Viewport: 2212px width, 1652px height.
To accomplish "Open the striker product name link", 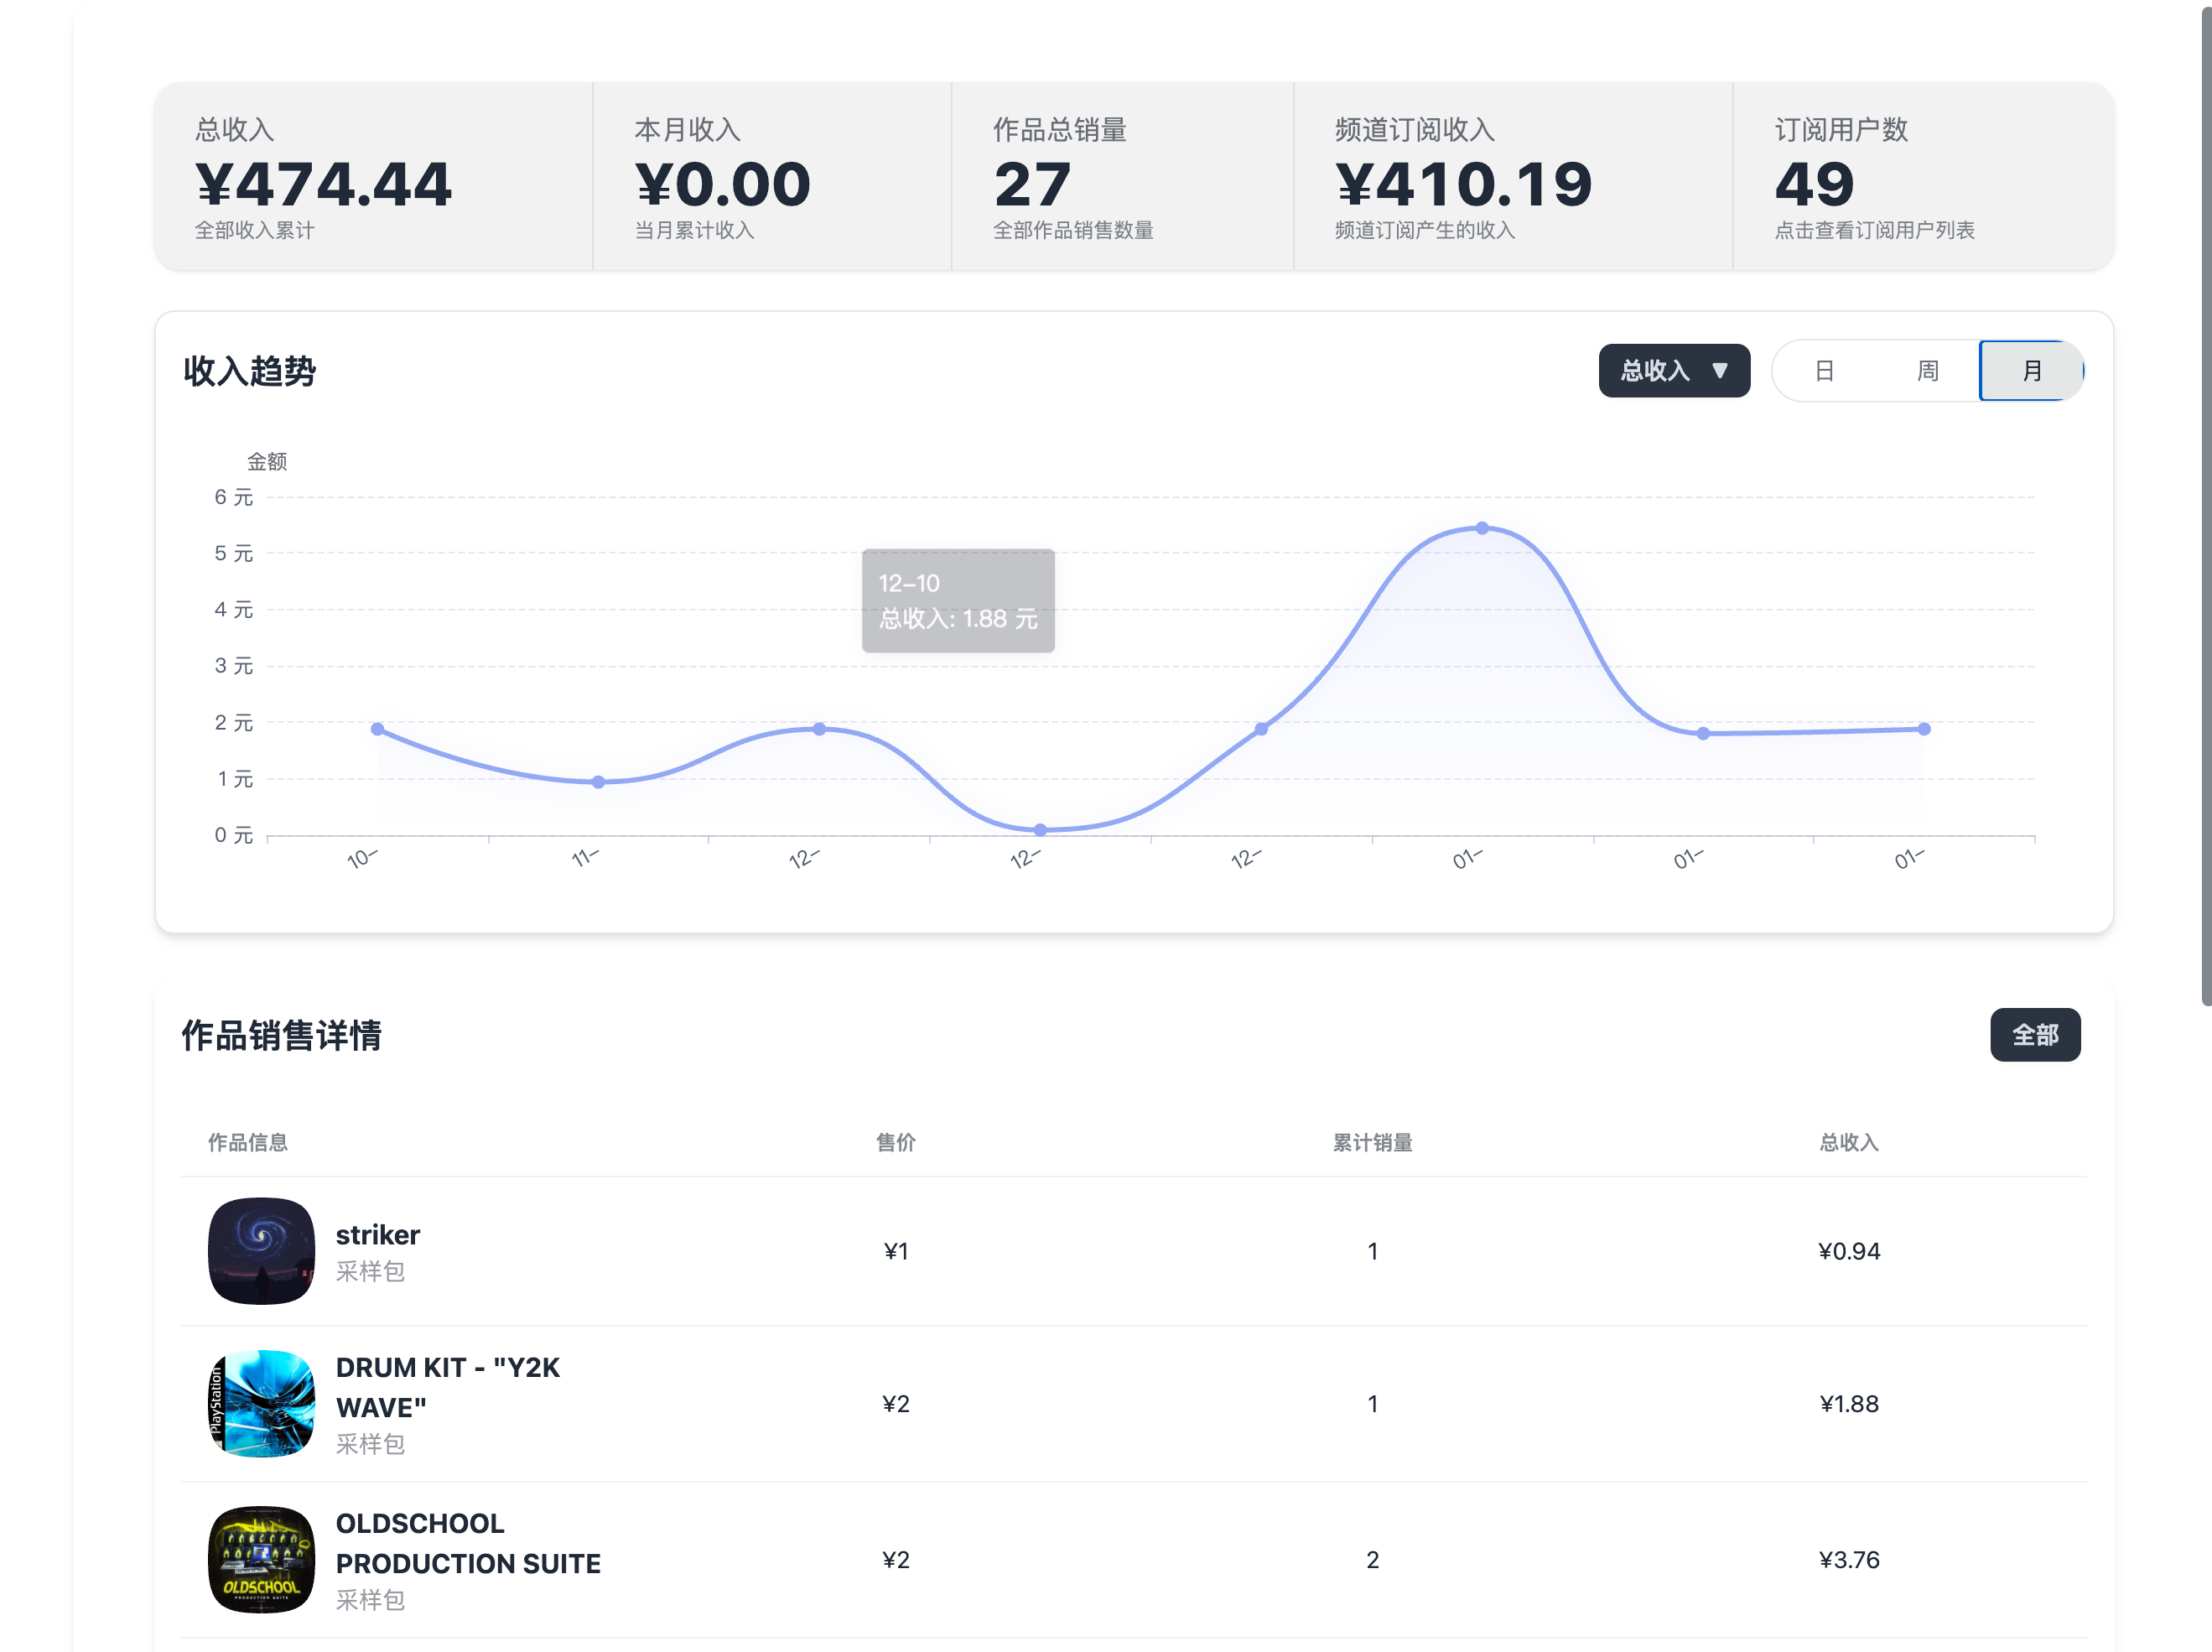I will 378,1234.
